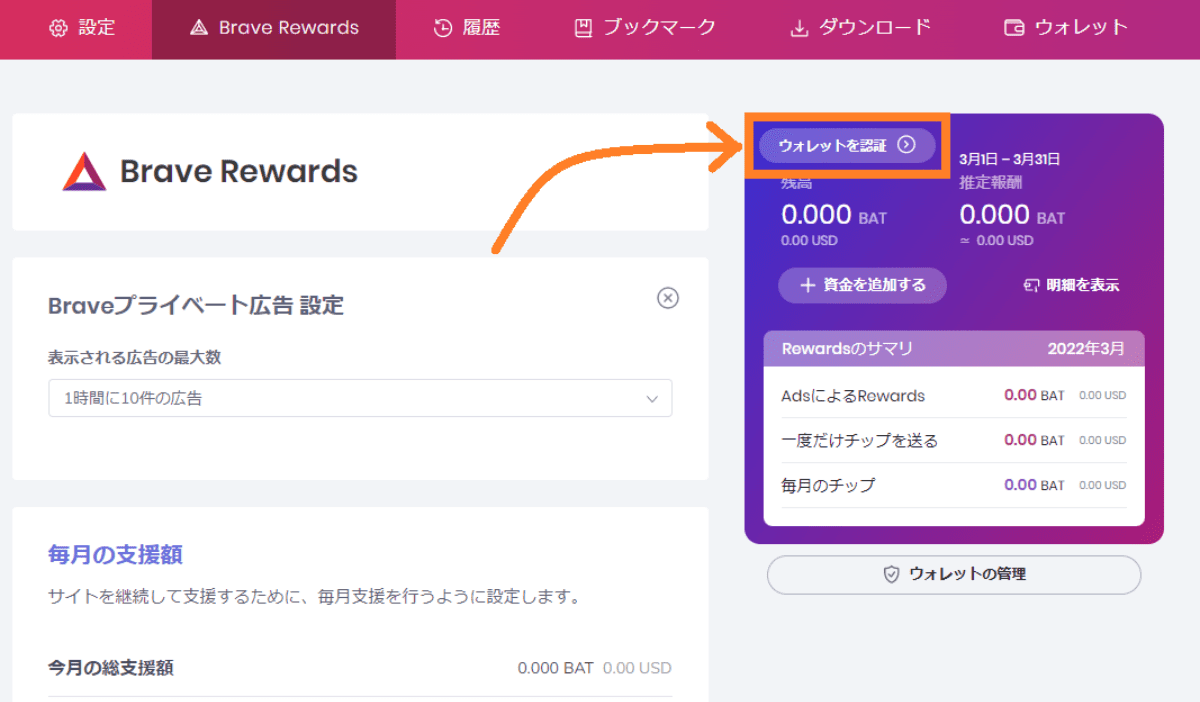
Task: Click the ウォレットを認証 verify wallet button
Action: point(846,145)
